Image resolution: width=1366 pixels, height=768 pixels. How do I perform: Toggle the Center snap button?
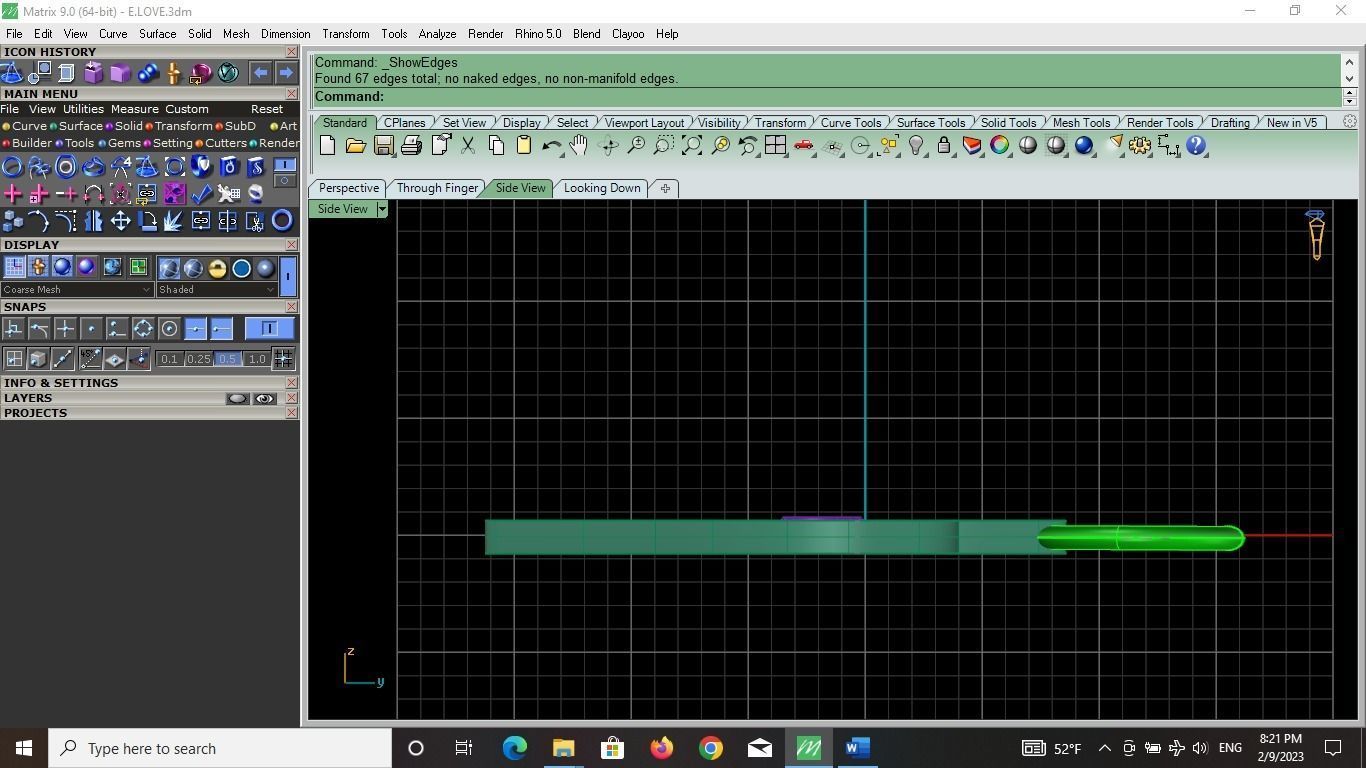pyautogui.click(x=169, y=329)
